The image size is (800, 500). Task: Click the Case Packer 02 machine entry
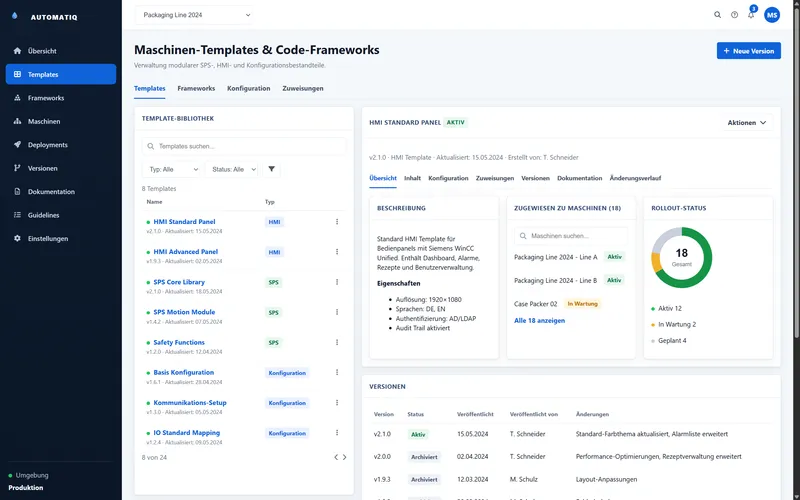click(x=535, y=304)
